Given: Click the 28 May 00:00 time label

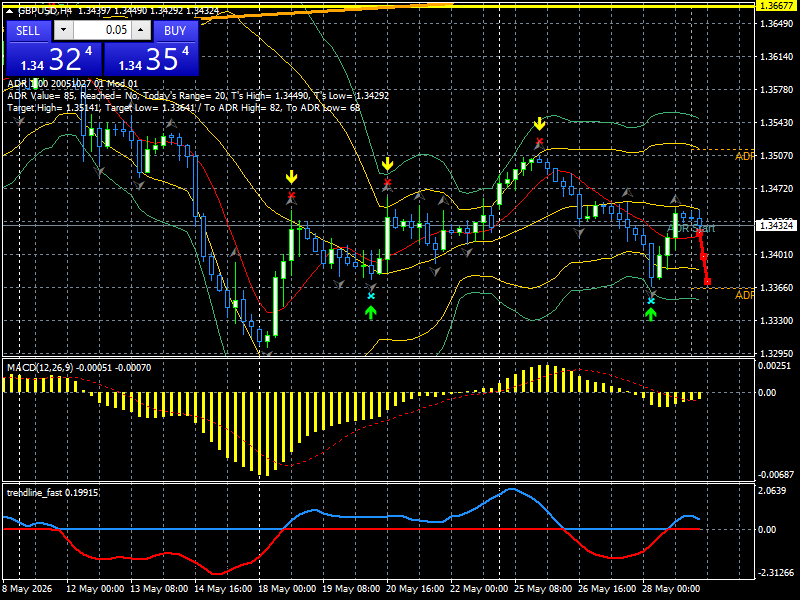Looking at the screenshot, I should click(x=671, y=588).
